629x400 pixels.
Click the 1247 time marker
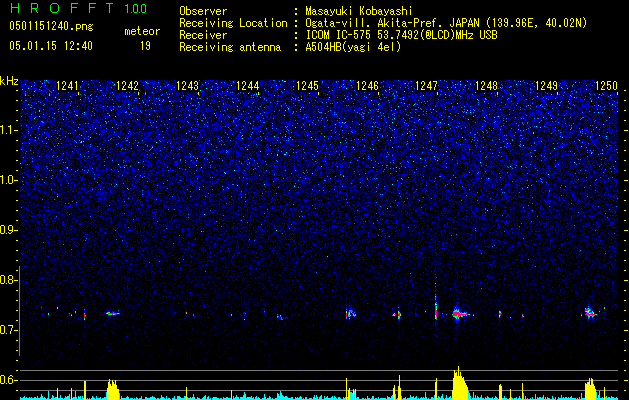click(426, 85)
